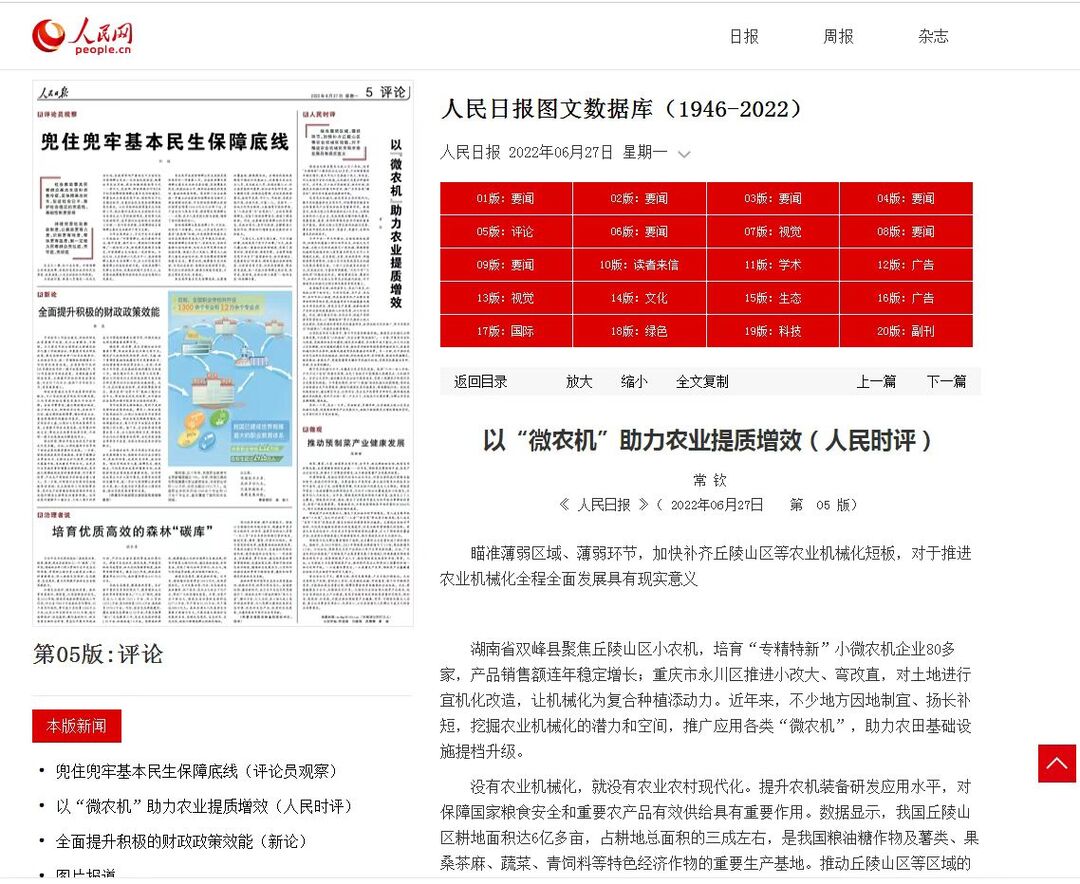The image size is (1080, 884).
Task: Open article 全面提升积极的财政政策效能（新论）
Action: (x=181, y=841)
